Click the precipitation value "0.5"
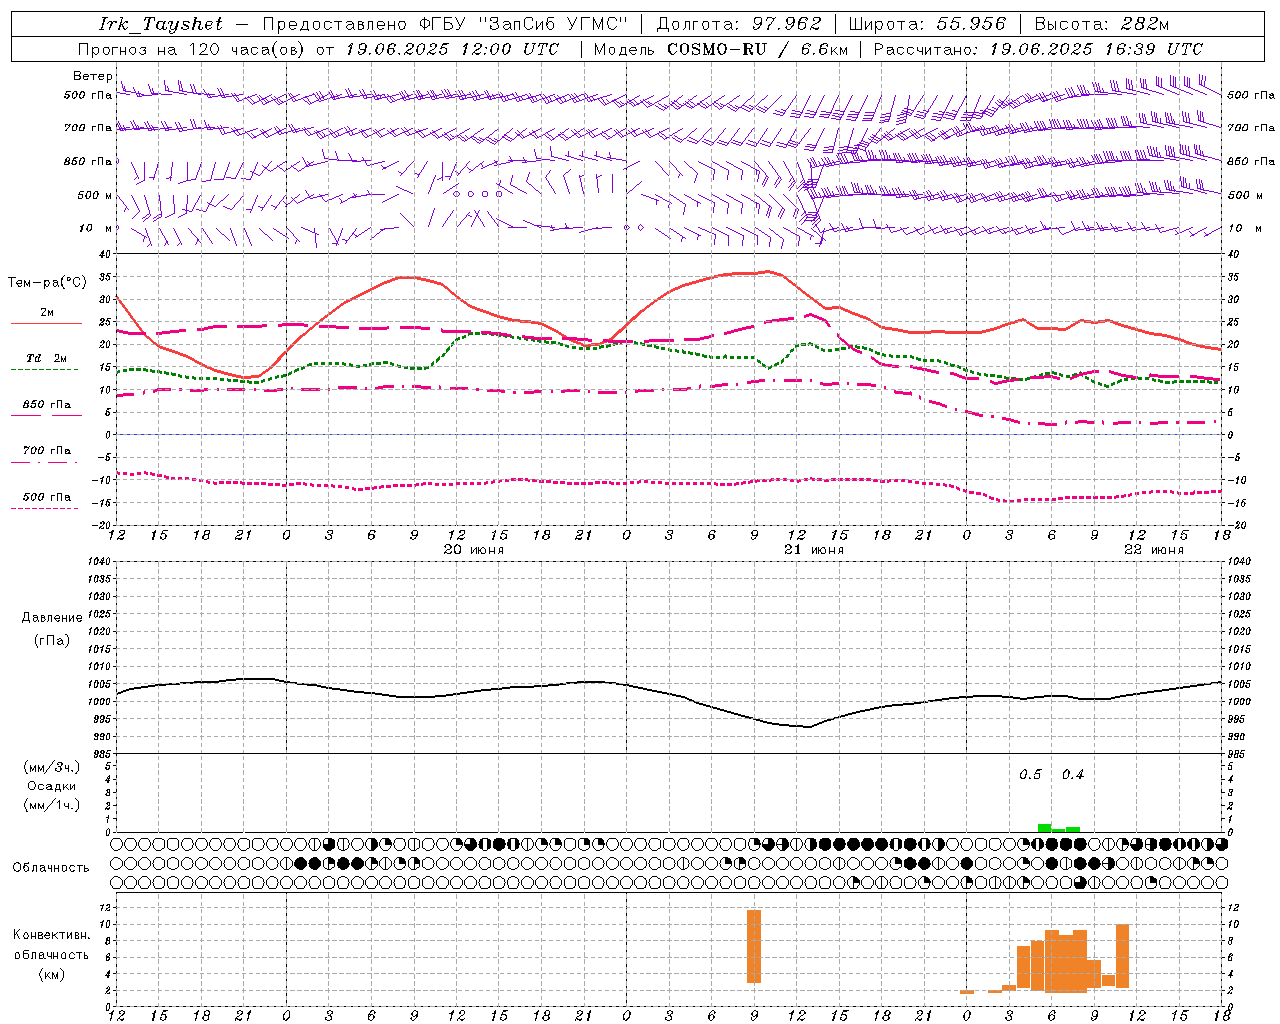Viewport: 1280px width, 1024px height. 1030,775
